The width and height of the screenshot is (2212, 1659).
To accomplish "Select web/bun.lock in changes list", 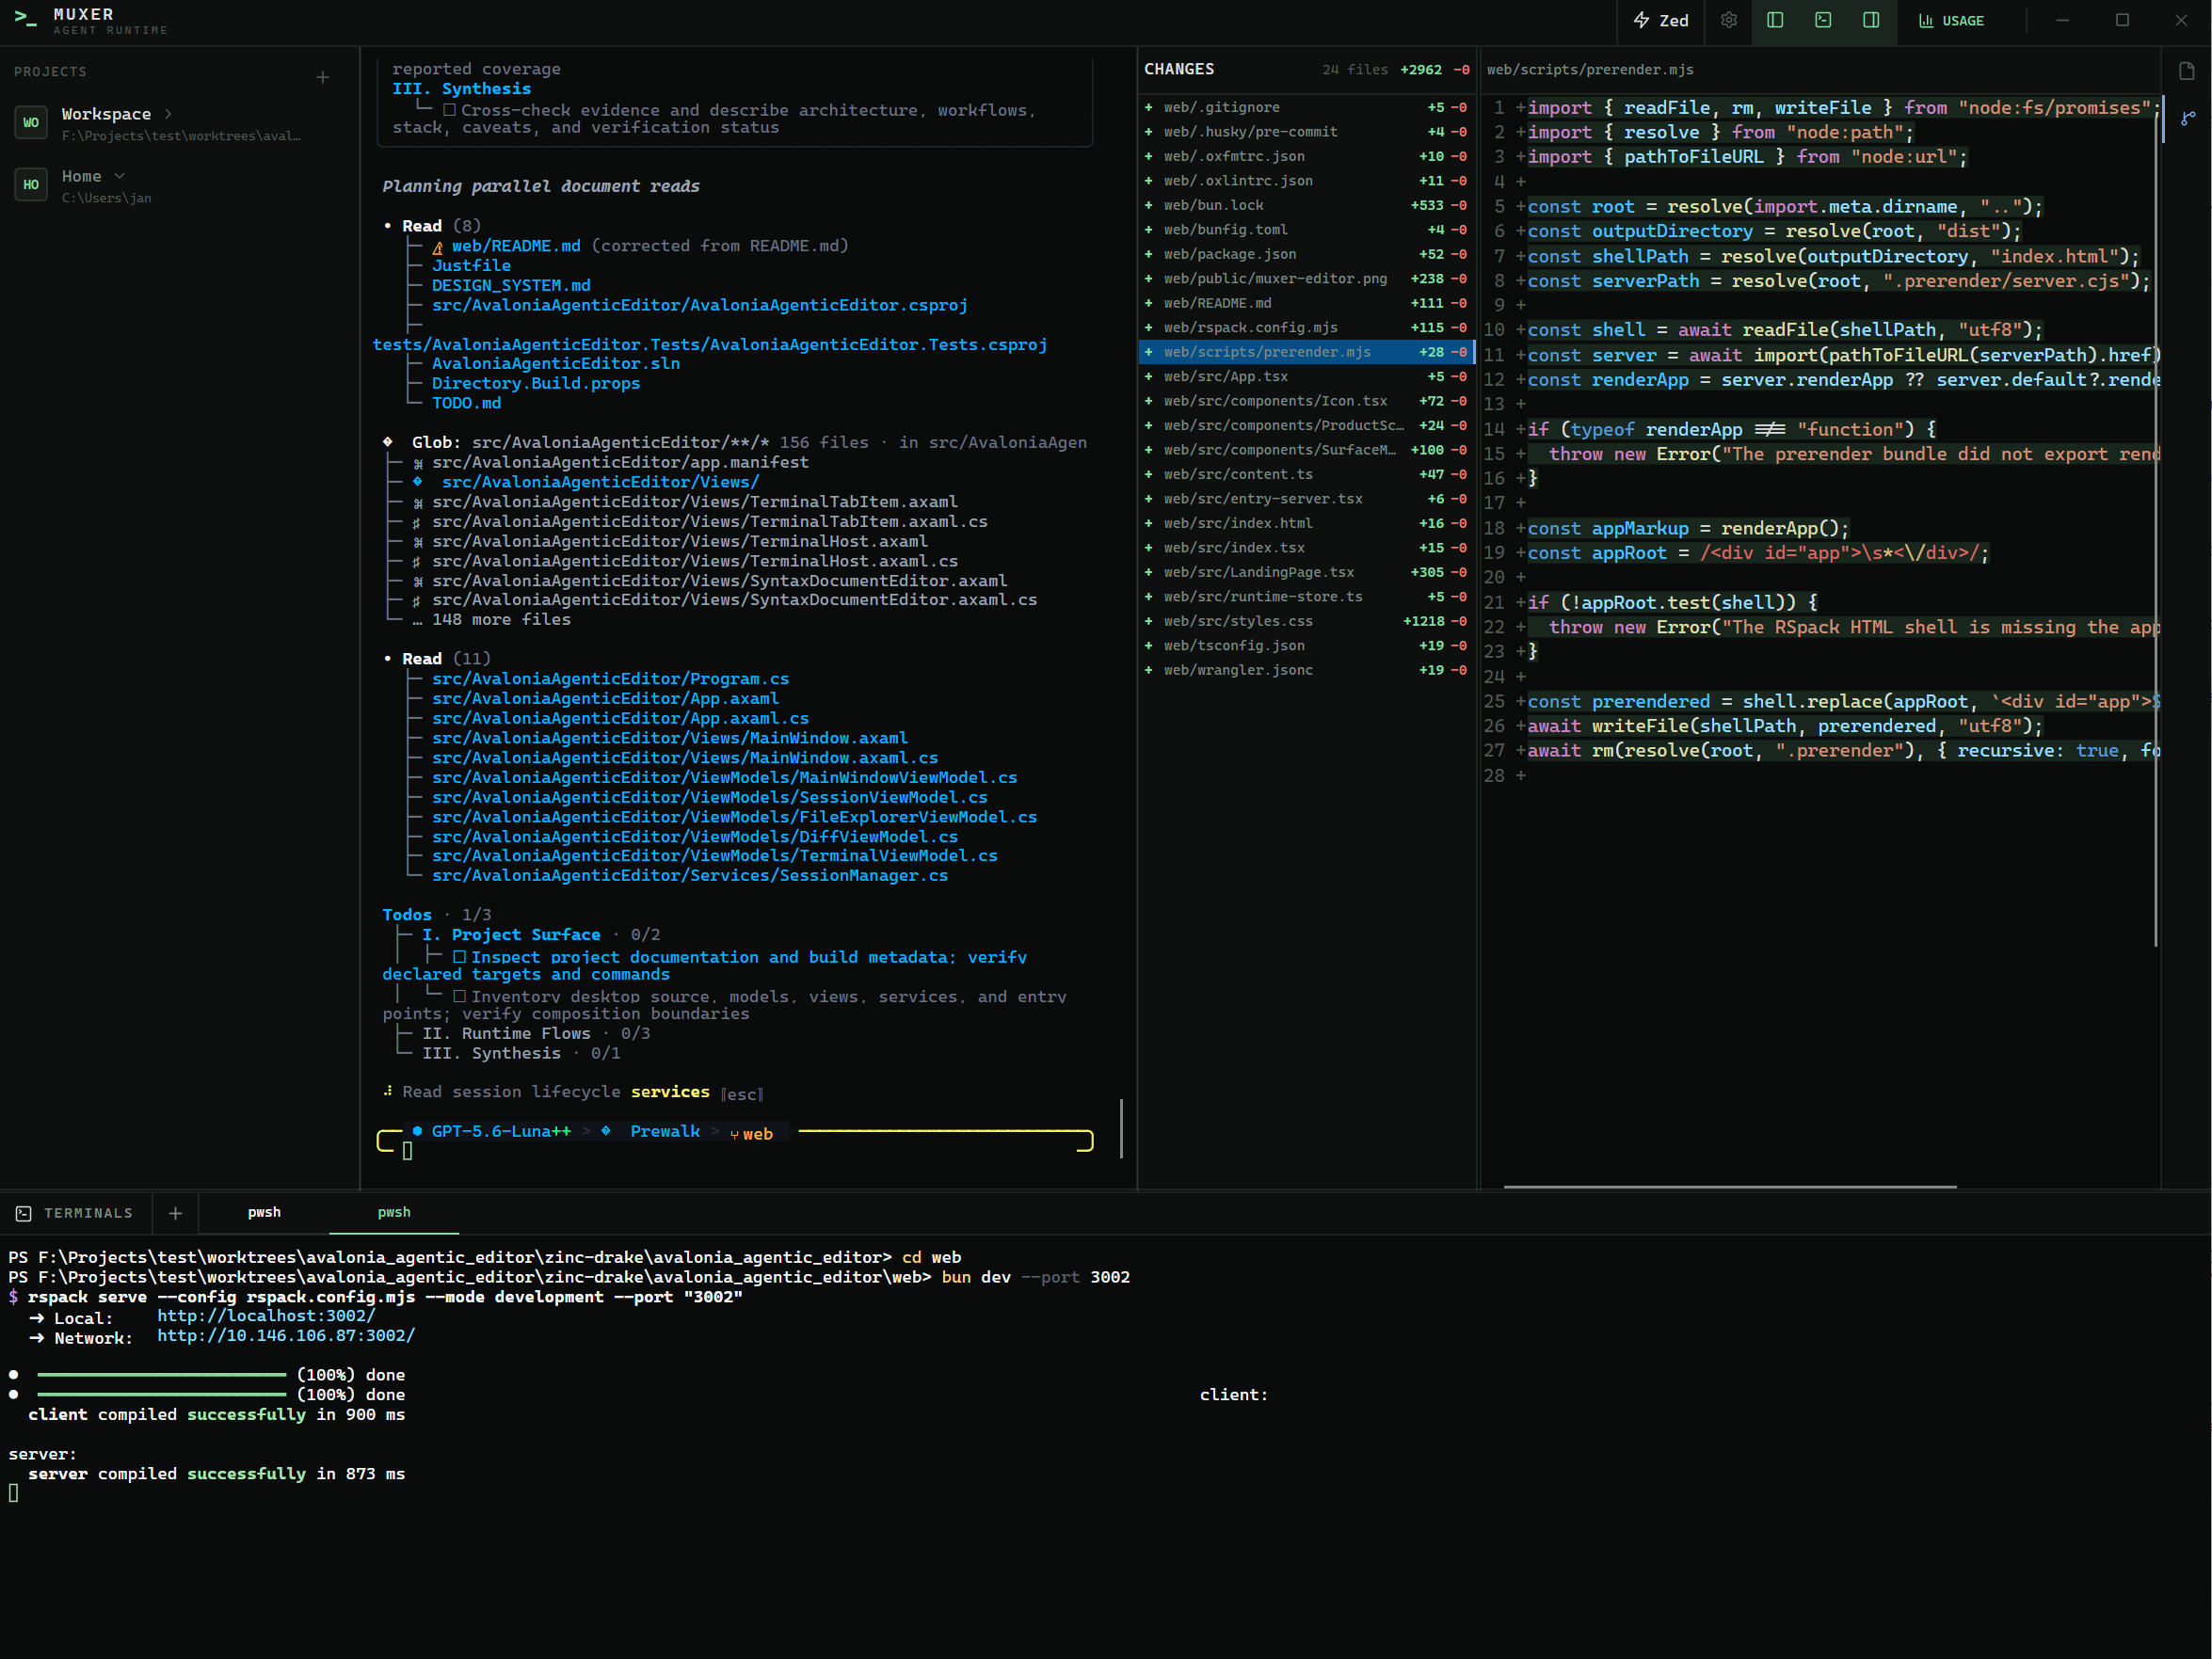I will tap(1306, 205).
